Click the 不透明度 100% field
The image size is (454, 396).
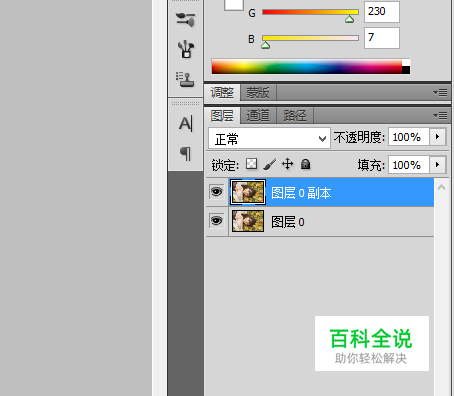409,137
